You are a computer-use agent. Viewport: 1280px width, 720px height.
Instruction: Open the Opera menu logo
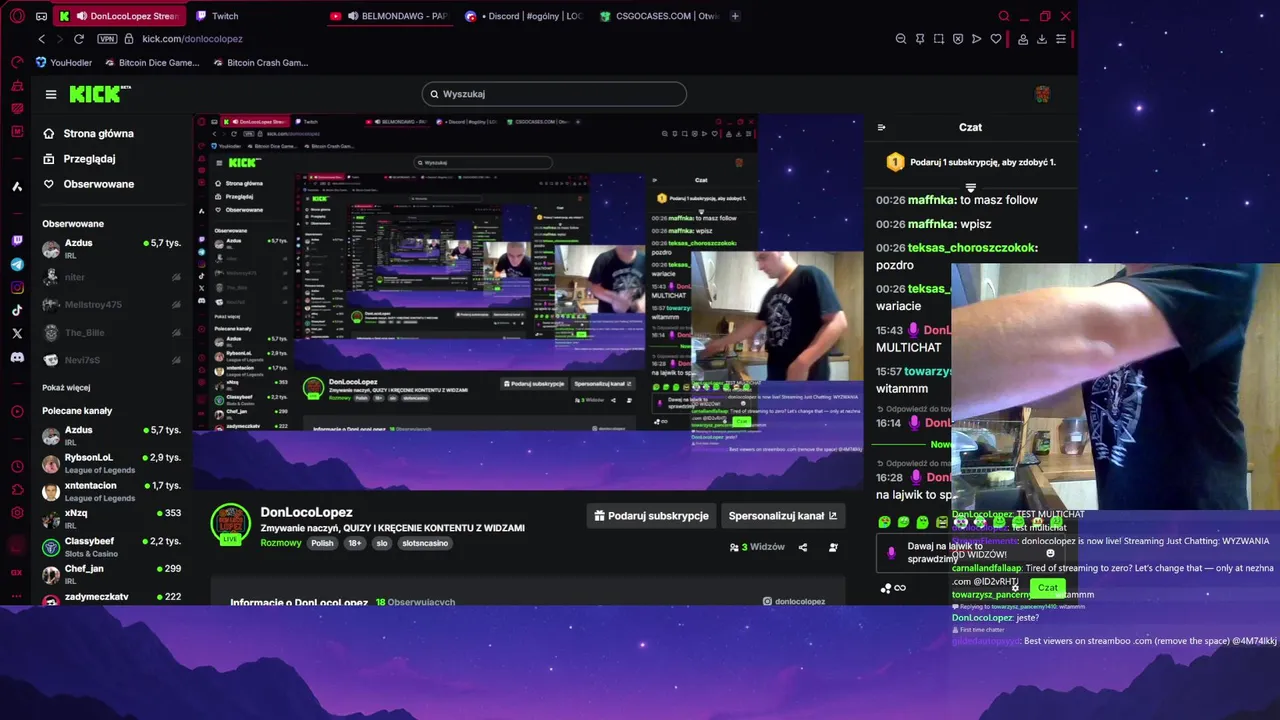17,16
